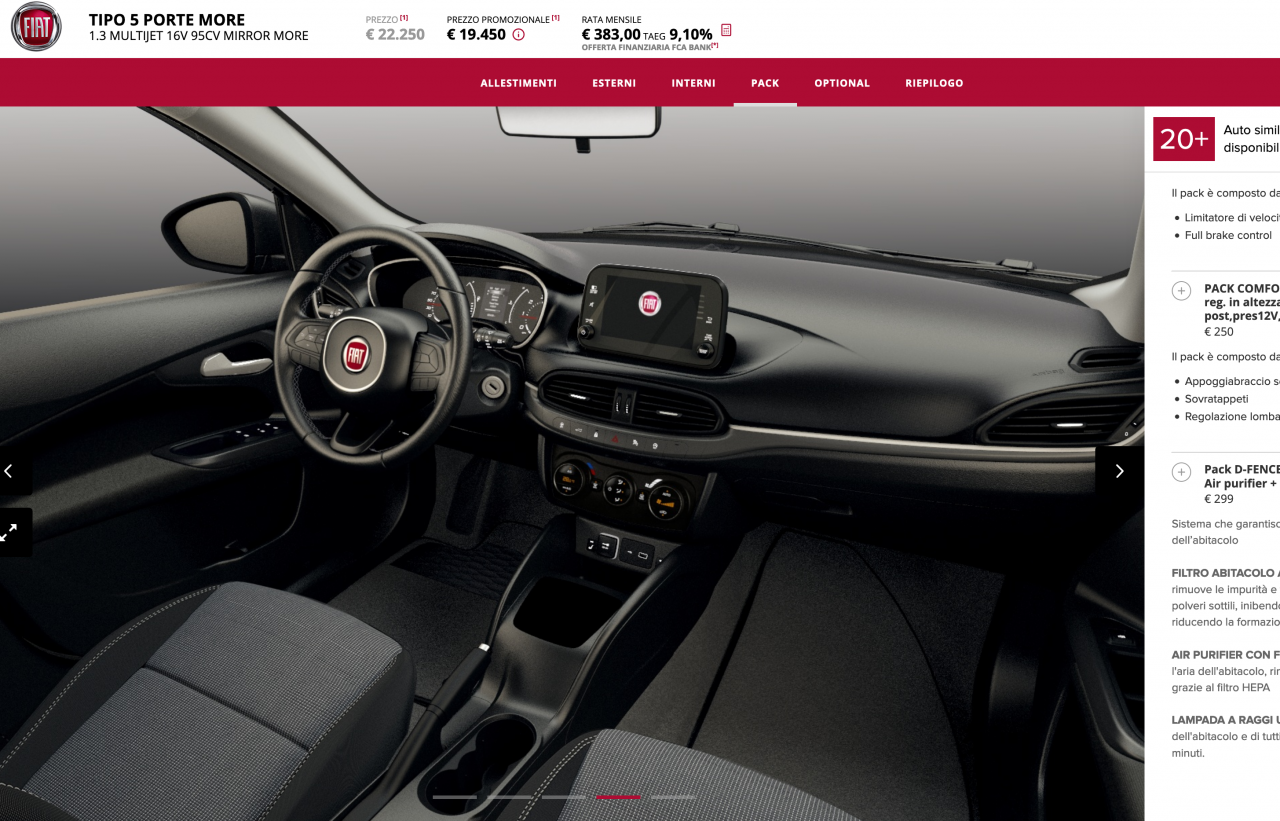Advance to next image with right arrow
This screenshot has width=1280, height=821.
click(1119, 471)
